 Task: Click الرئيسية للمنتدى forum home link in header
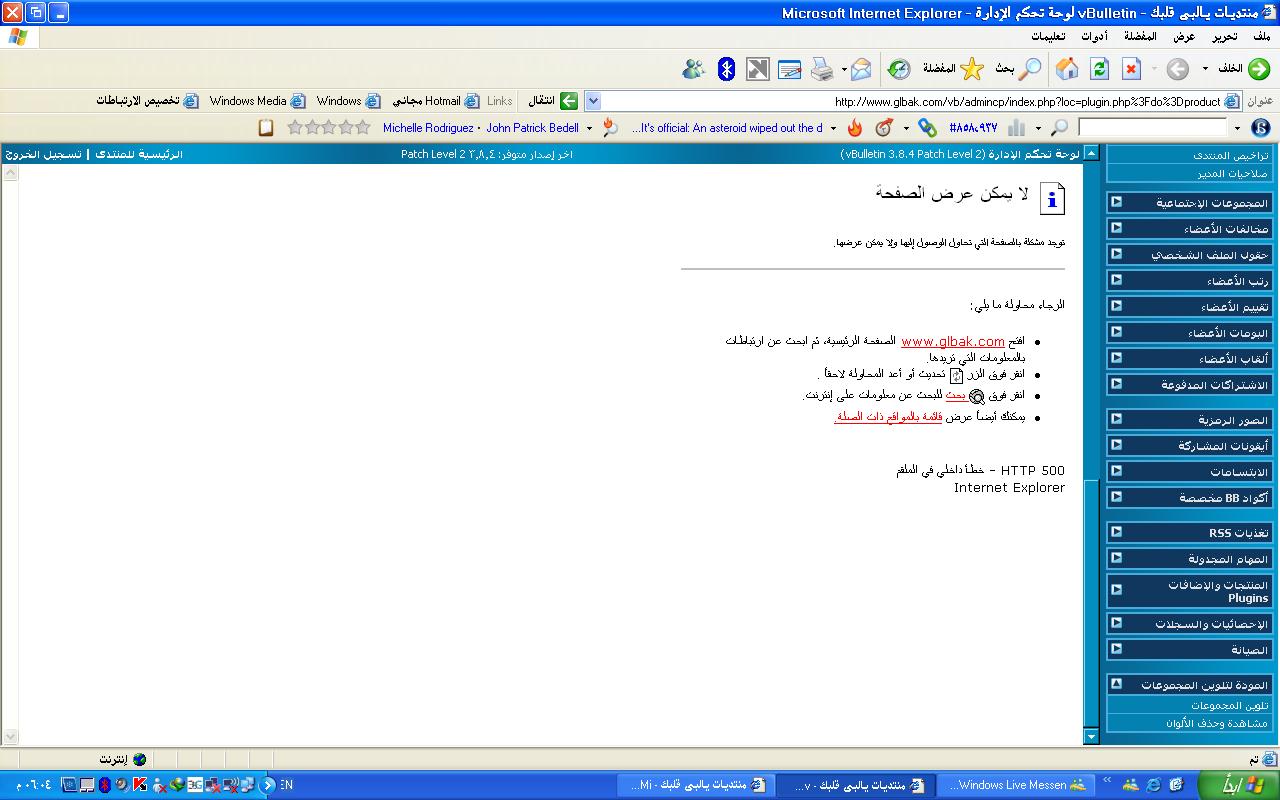(138, 154)
